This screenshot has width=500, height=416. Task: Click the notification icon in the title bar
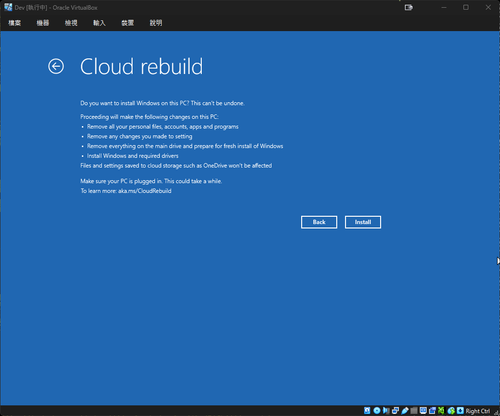click(x=409, y=7)
